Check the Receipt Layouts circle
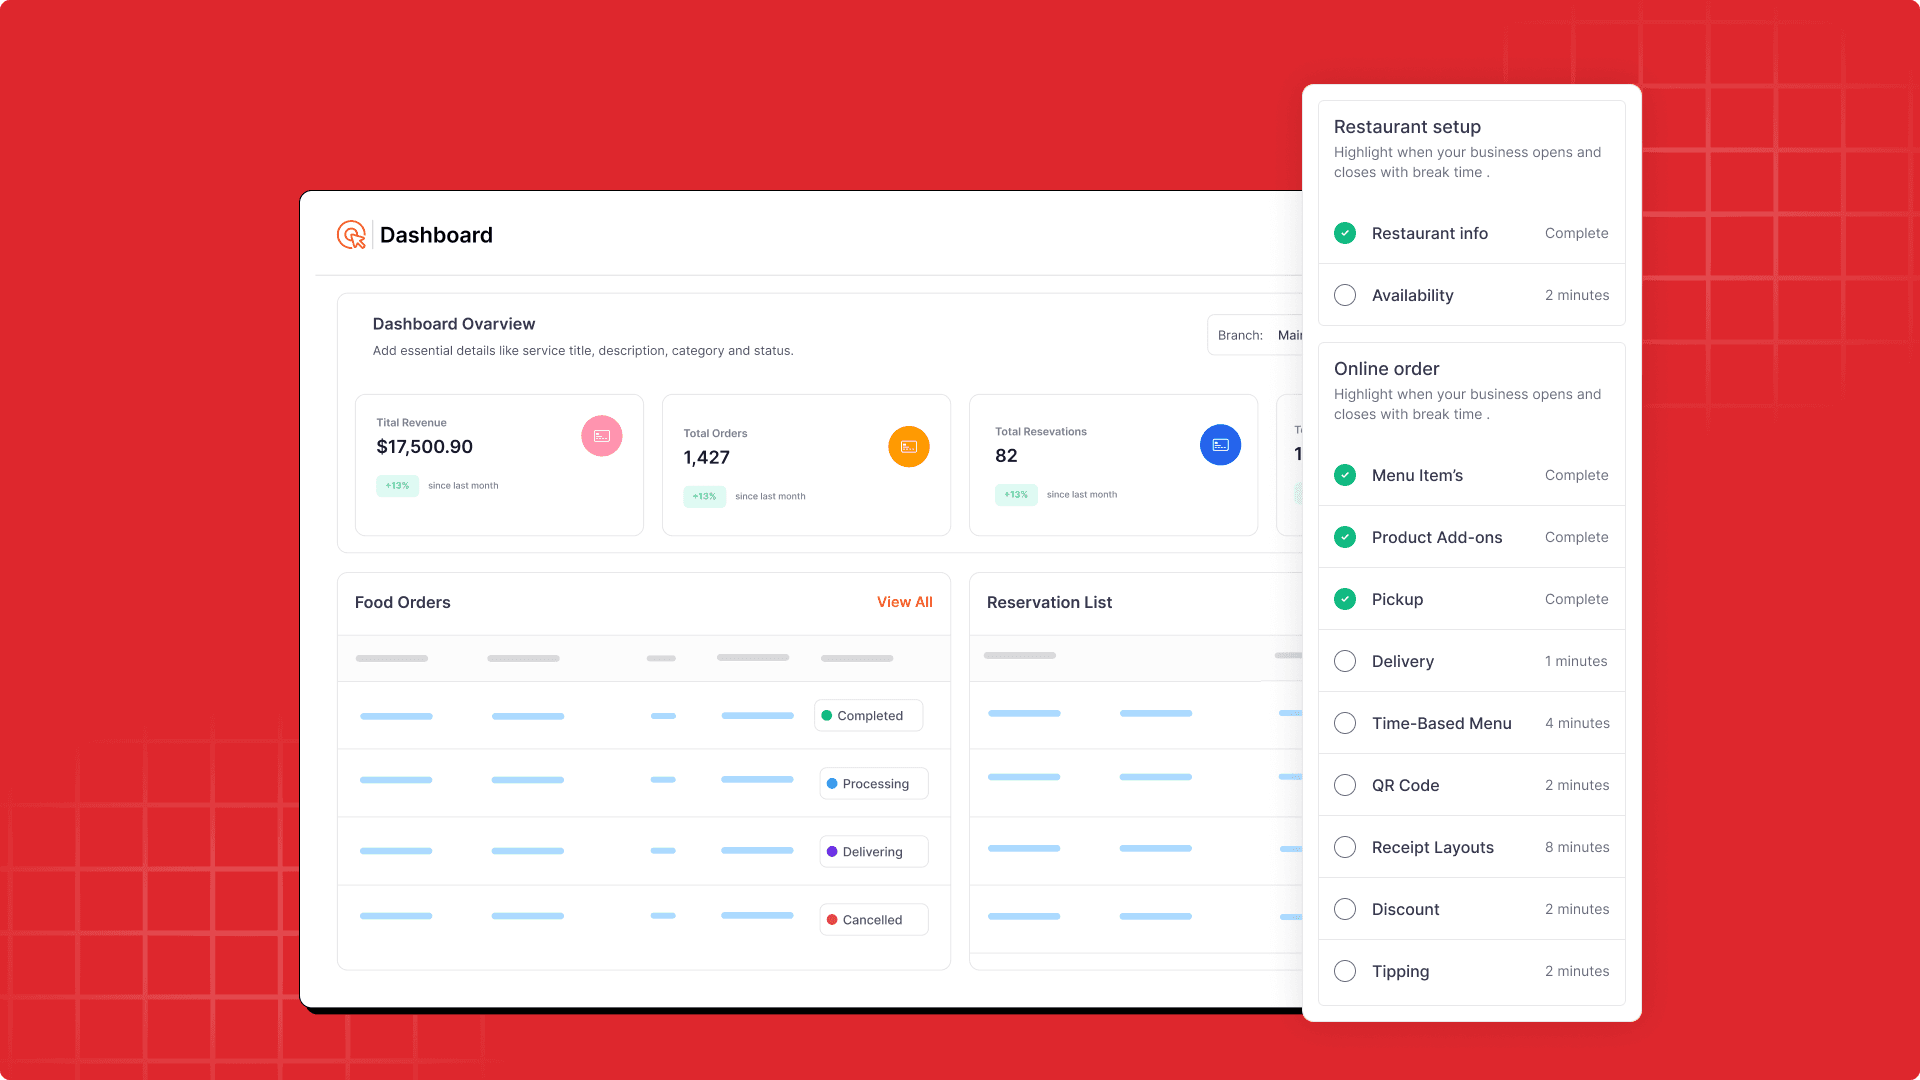The height and width of the screenshot is (1080, 1920). pyautogui.click(x=1345, y=847)
